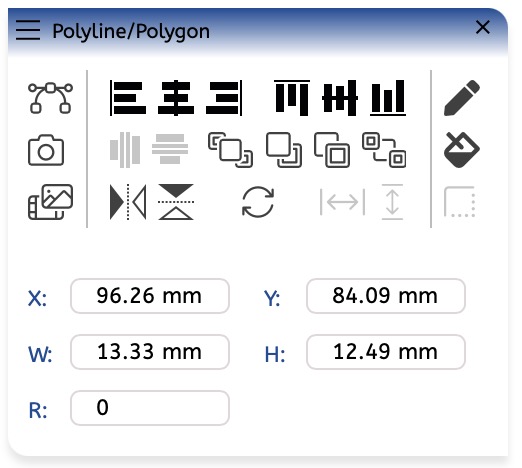Click the X position field 96.26 mm
Viewport: 522px width, 468px height.
(150, 296)
